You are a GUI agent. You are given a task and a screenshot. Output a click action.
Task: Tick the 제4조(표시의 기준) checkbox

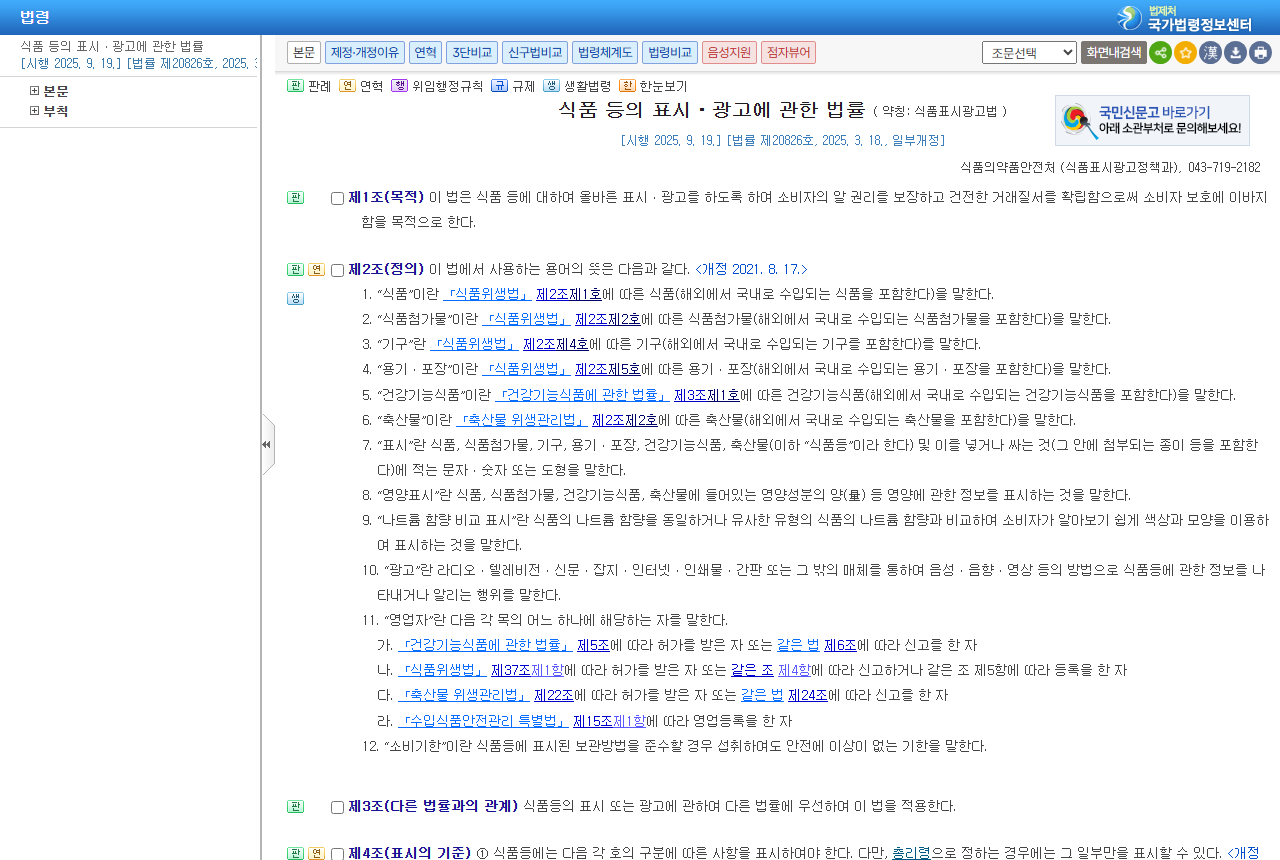click(x=337, y=854)
